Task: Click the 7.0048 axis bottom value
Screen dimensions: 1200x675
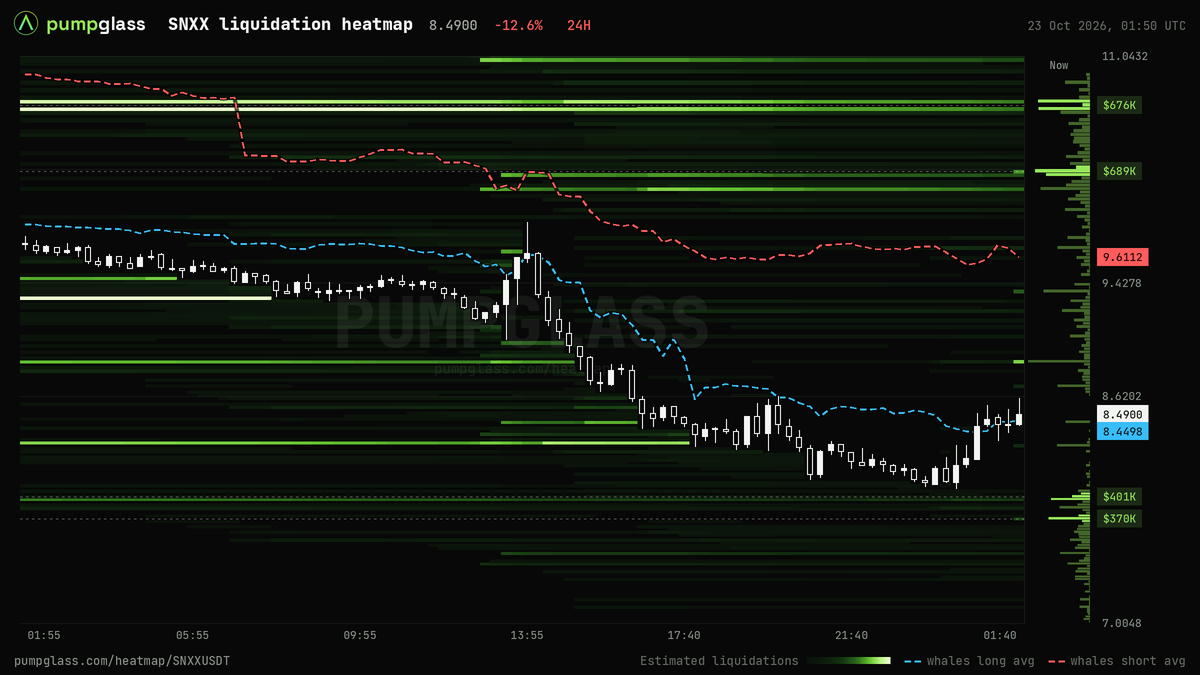Action: (1121, 623)
